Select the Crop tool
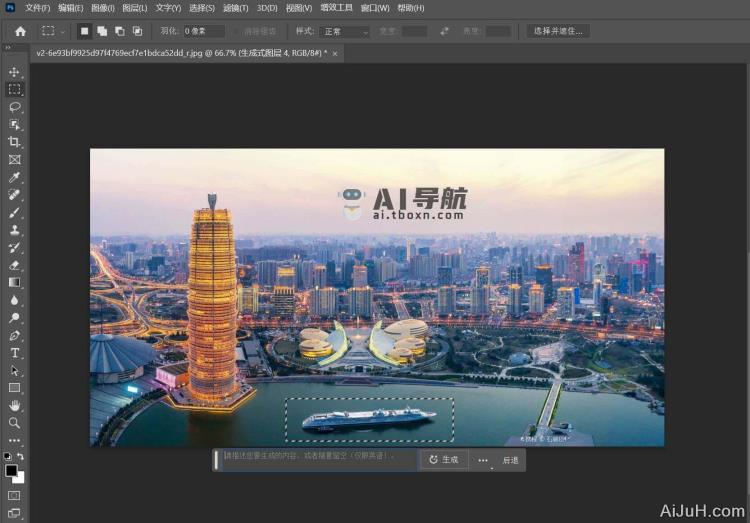 [x=14, y=142]
